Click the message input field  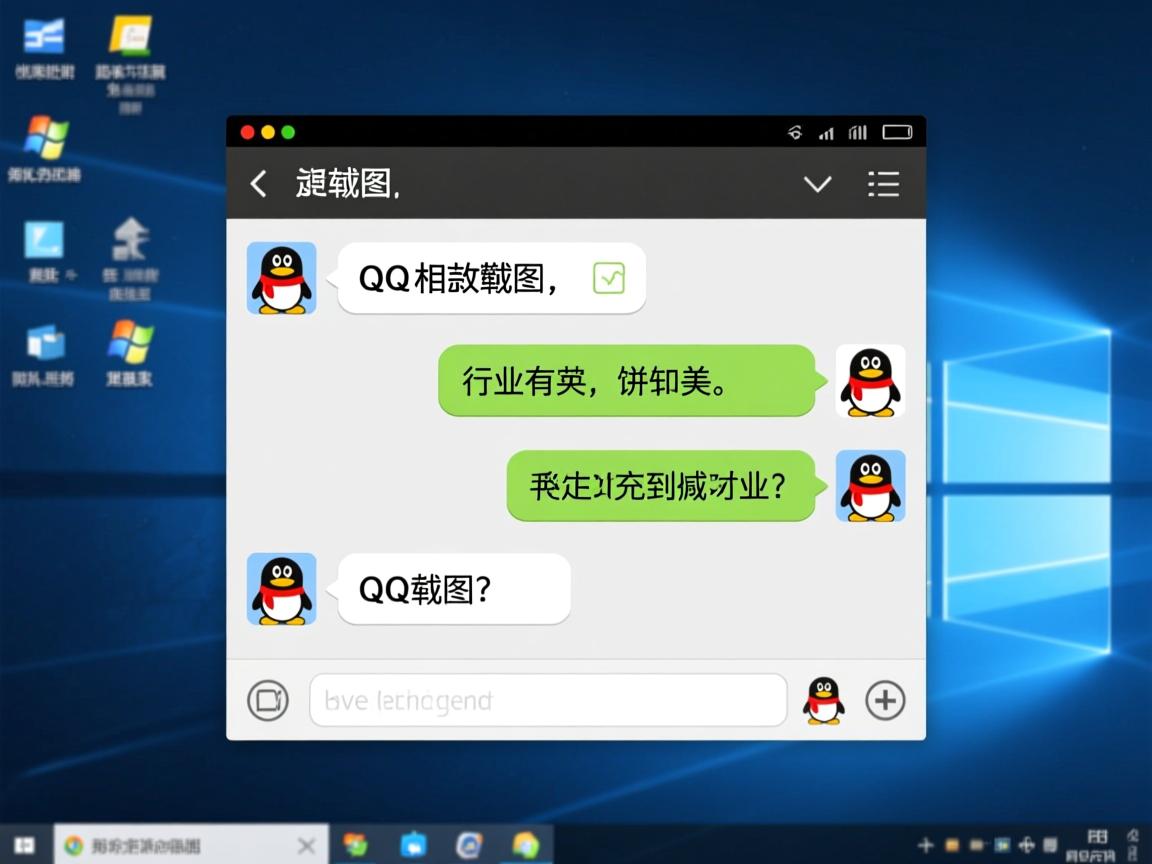pyautogui.click(x=548, y=700)
